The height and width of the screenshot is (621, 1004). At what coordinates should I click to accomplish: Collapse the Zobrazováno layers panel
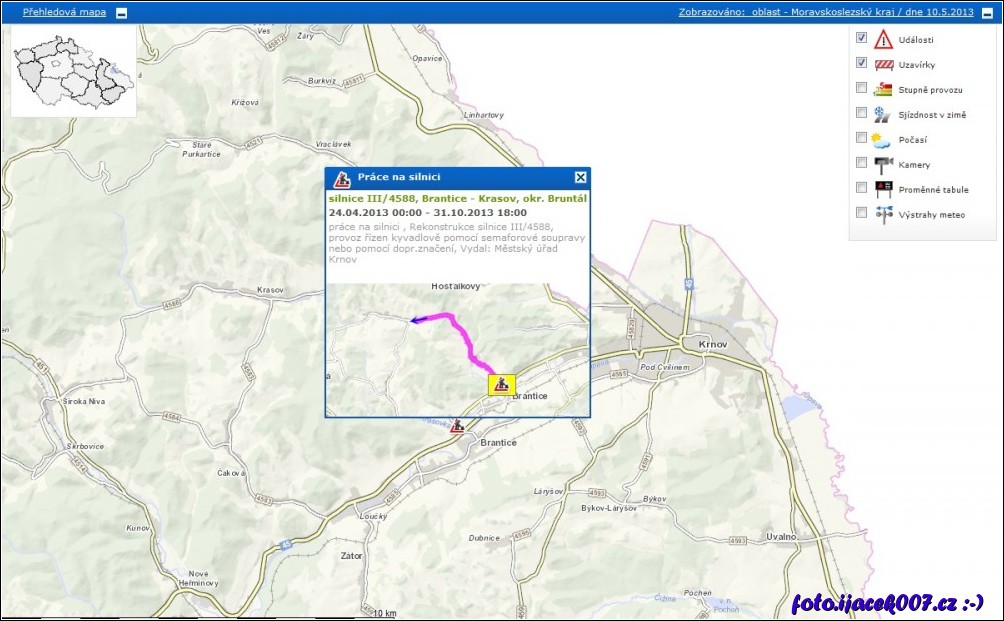(986, 13)
